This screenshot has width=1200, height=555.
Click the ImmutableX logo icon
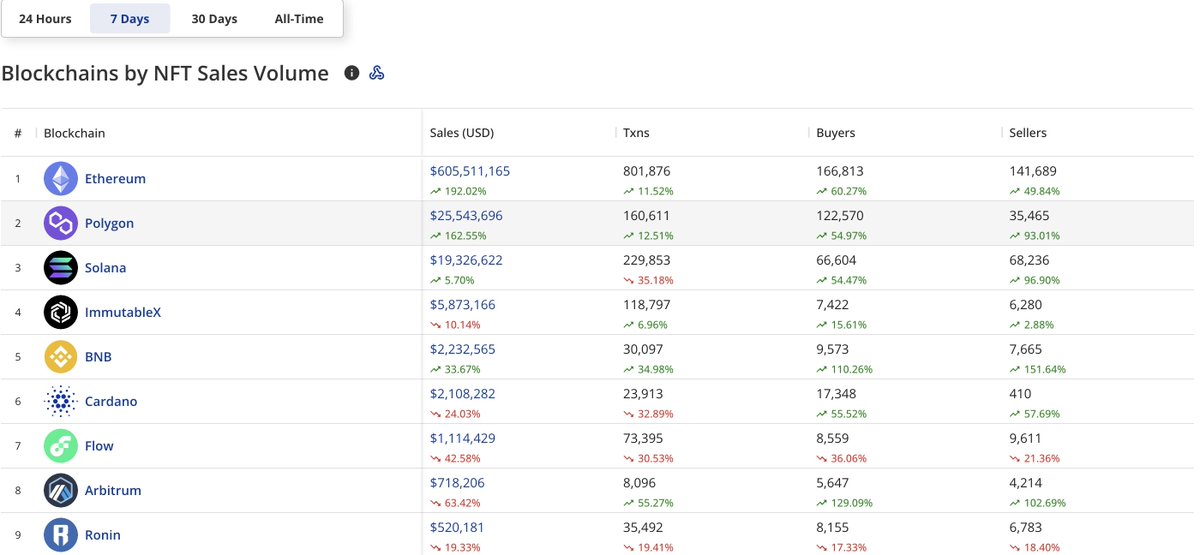point(61,312)
